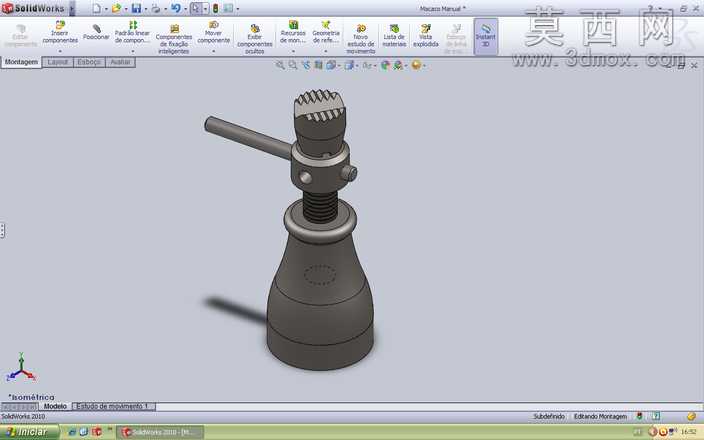
Task: Select the Estudo de movimento 1 tab
Action: [114, 406]
